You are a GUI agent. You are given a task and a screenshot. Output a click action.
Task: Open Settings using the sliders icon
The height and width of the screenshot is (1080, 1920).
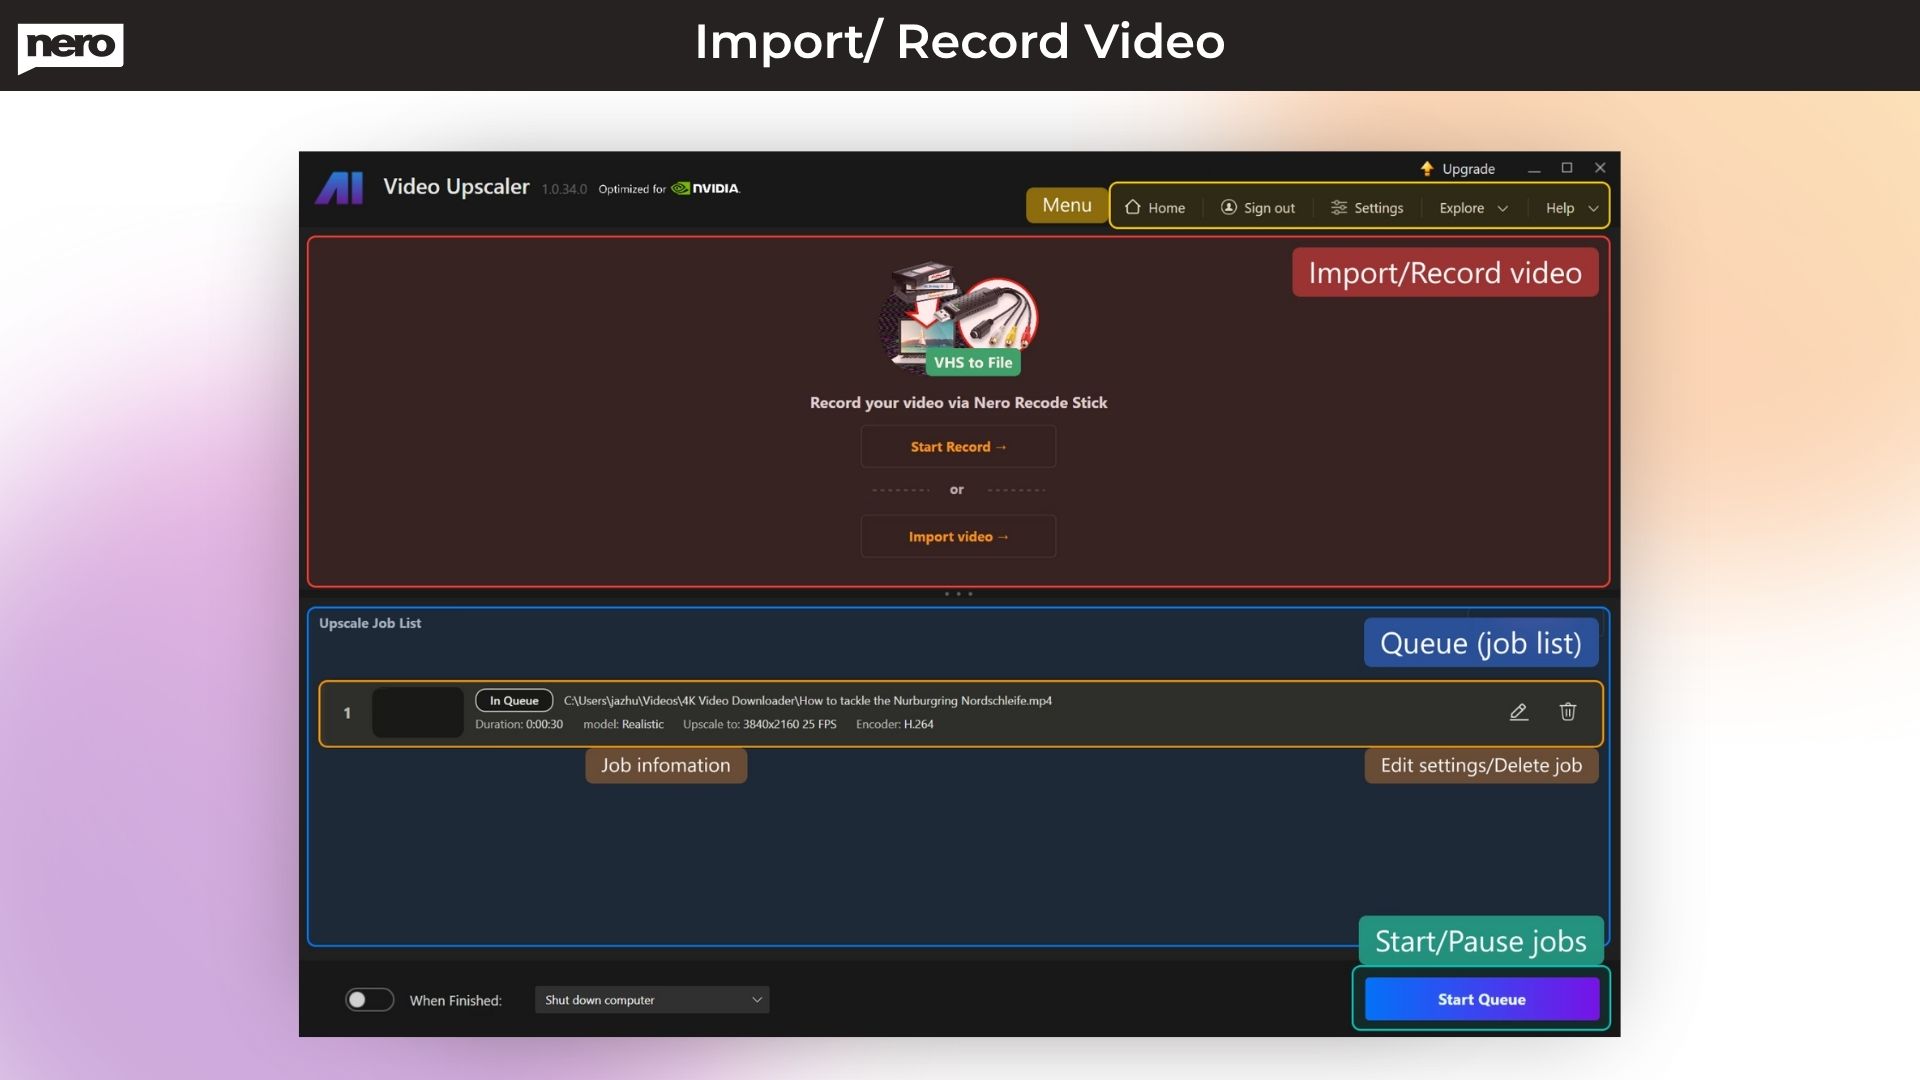click(1340, 207)
